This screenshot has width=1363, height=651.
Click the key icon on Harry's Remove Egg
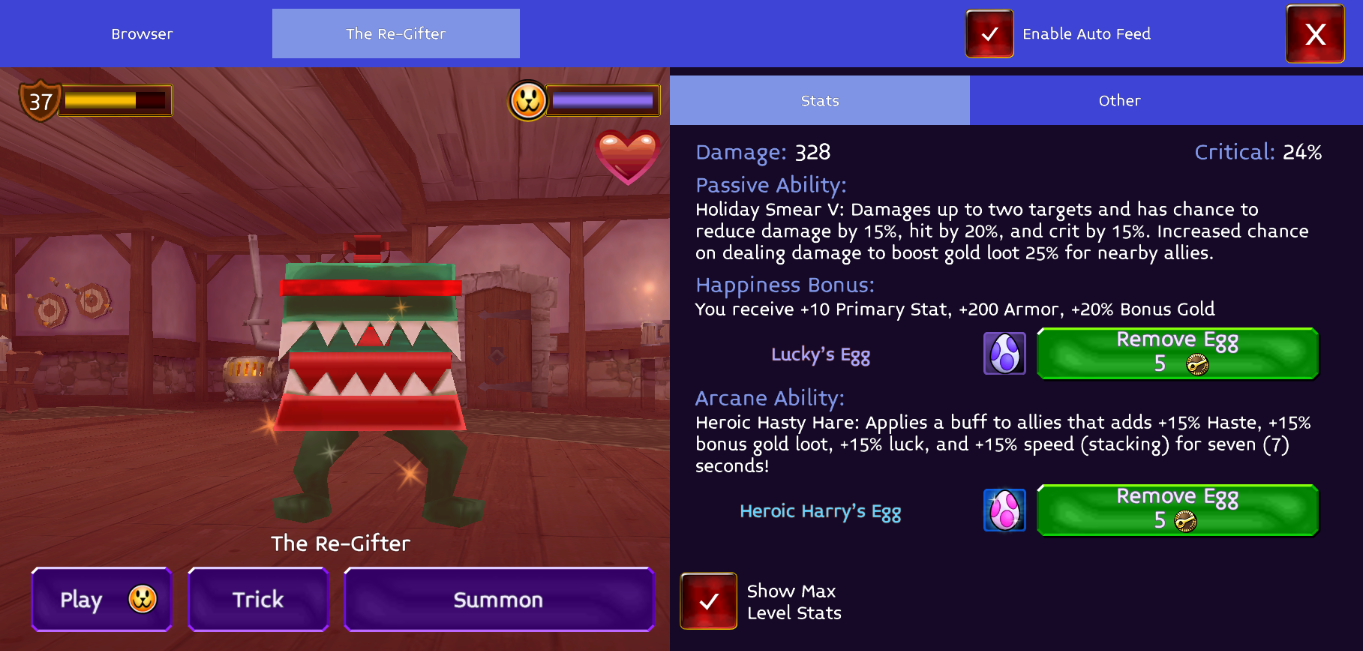[1185, 521]
